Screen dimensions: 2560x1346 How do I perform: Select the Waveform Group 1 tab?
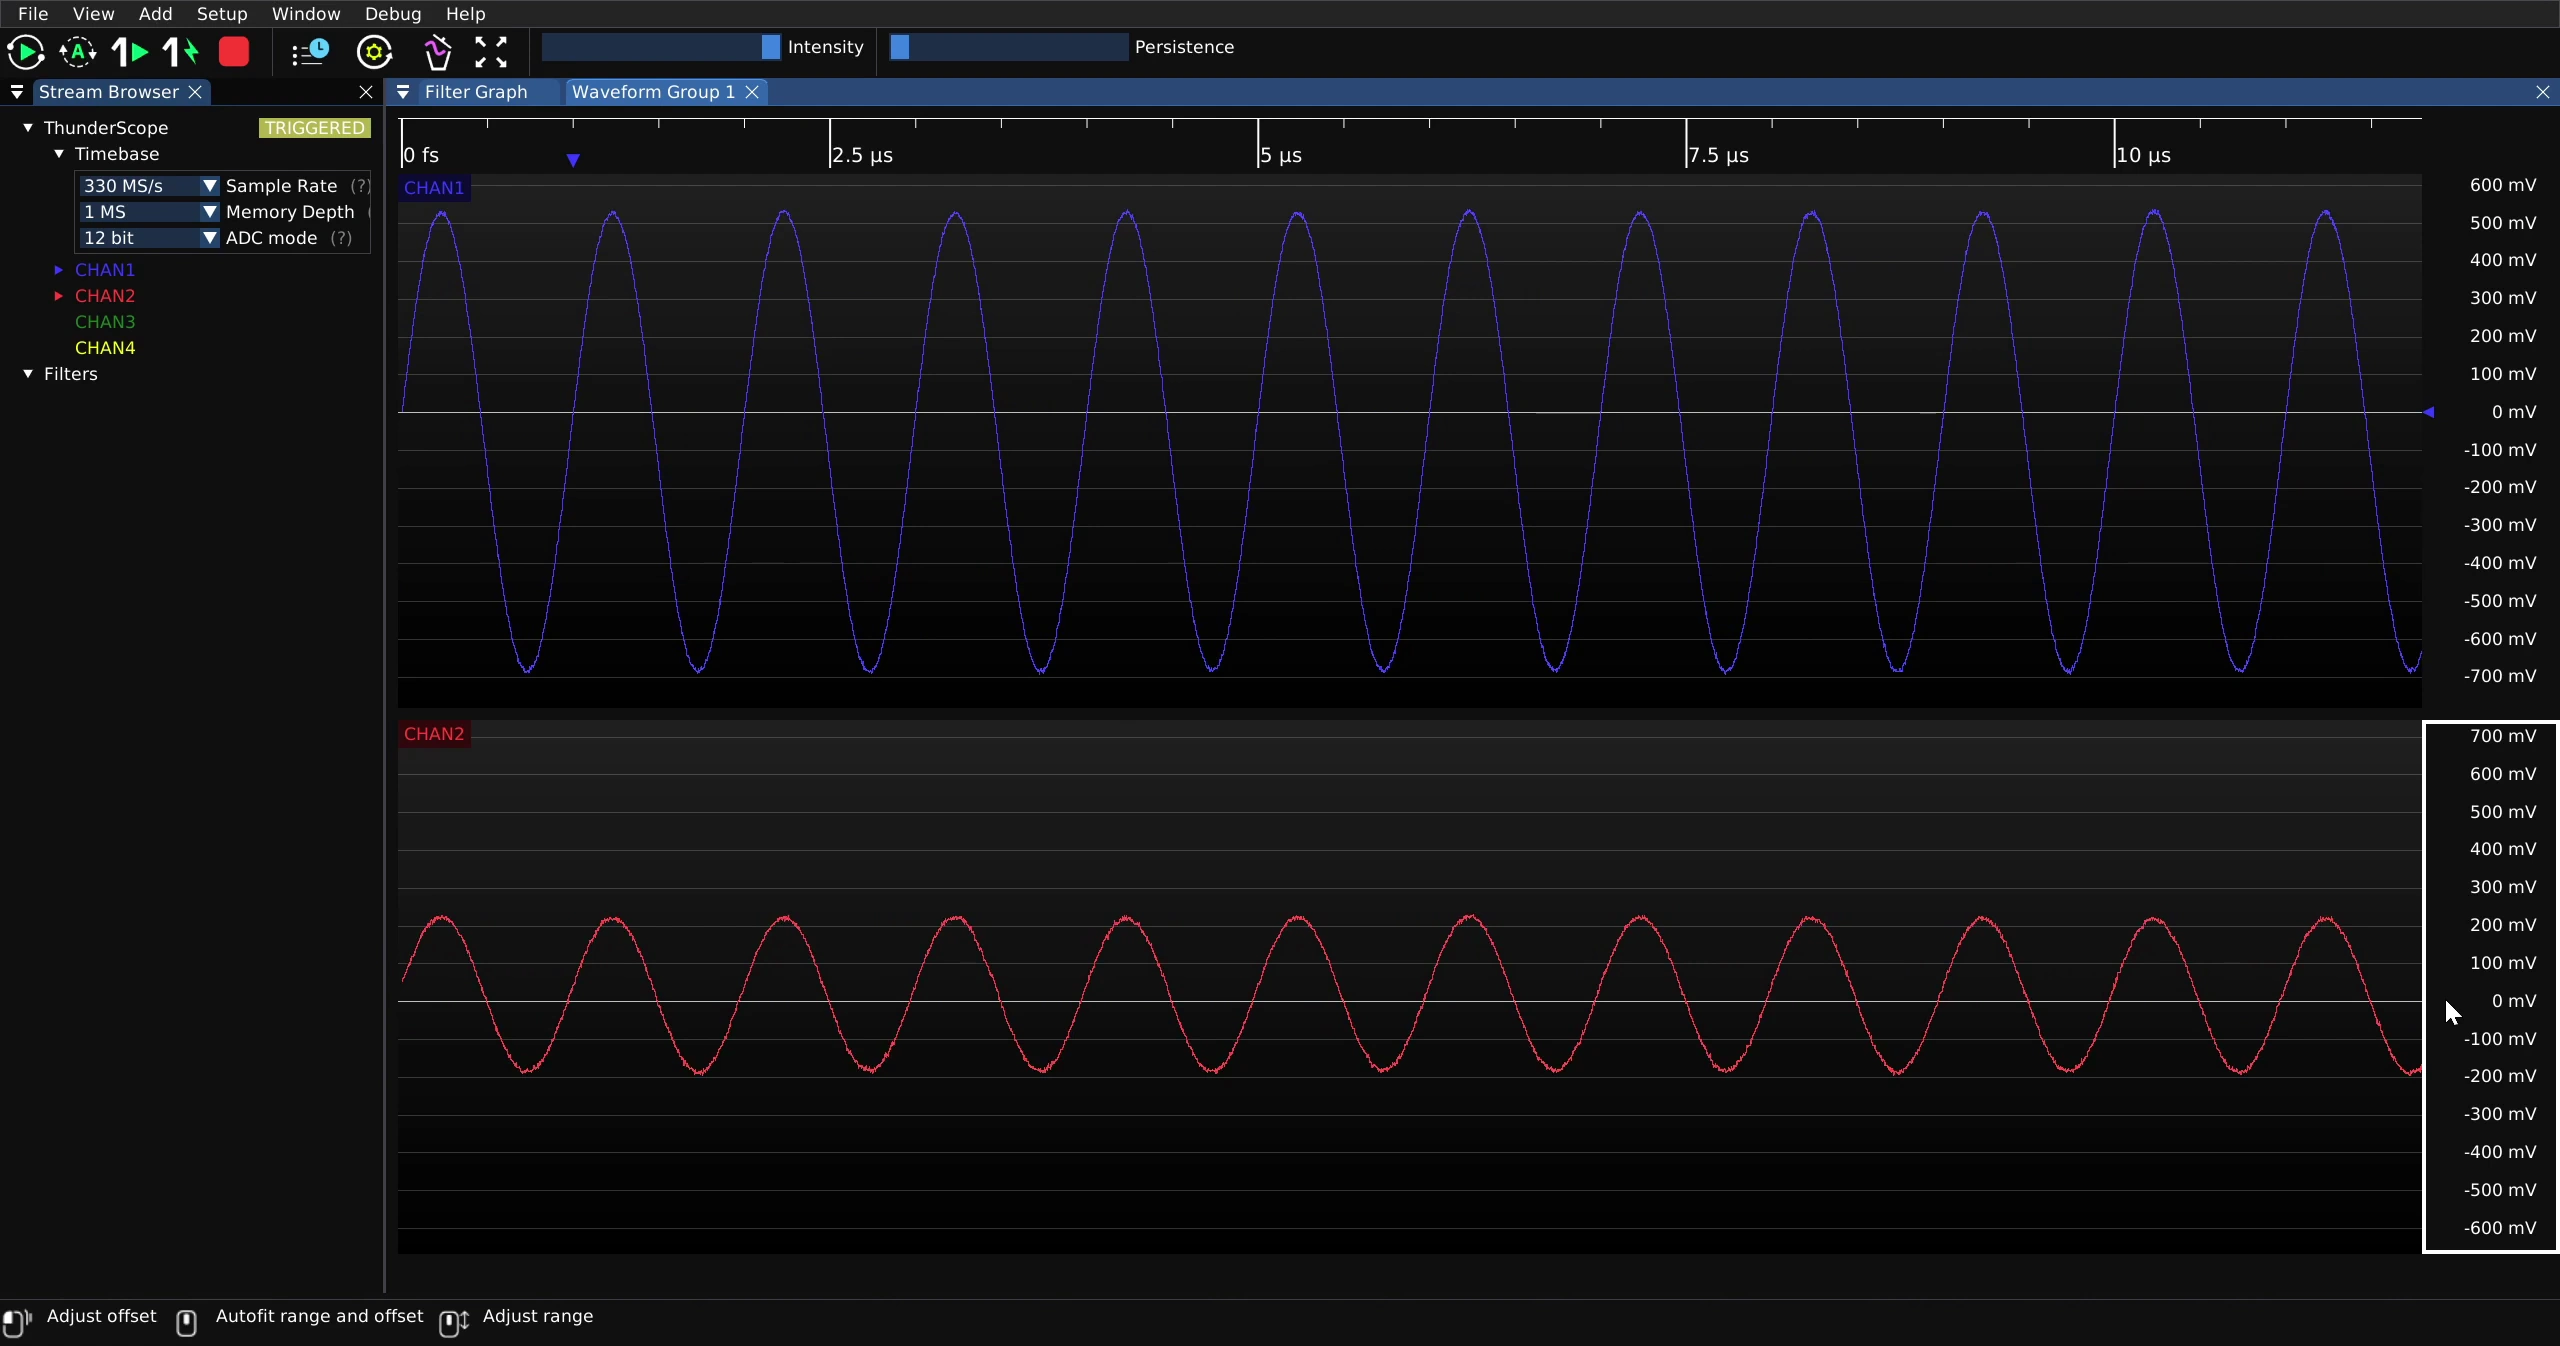(653, 92)
